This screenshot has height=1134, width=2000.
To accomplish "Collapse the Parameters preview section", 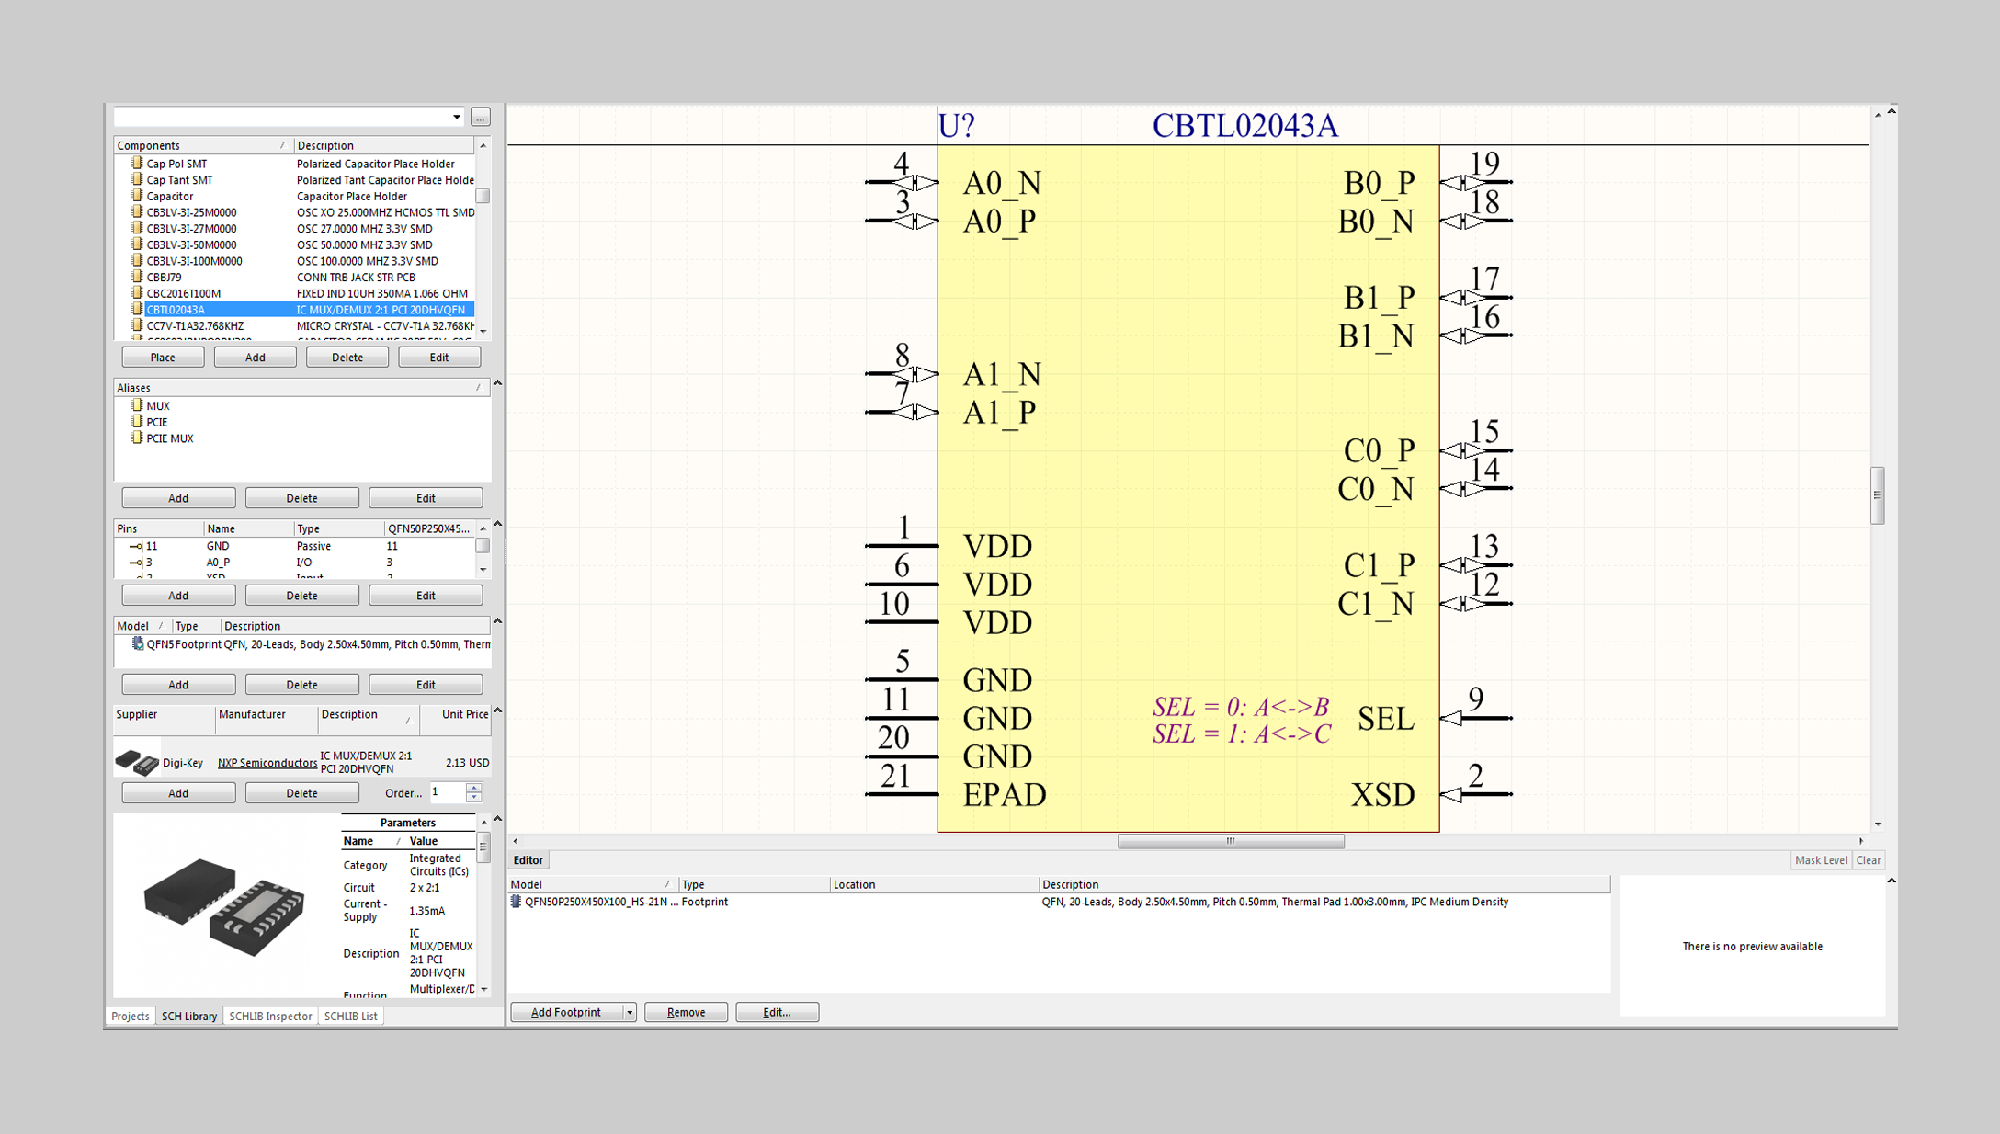I will coord(498,818).
